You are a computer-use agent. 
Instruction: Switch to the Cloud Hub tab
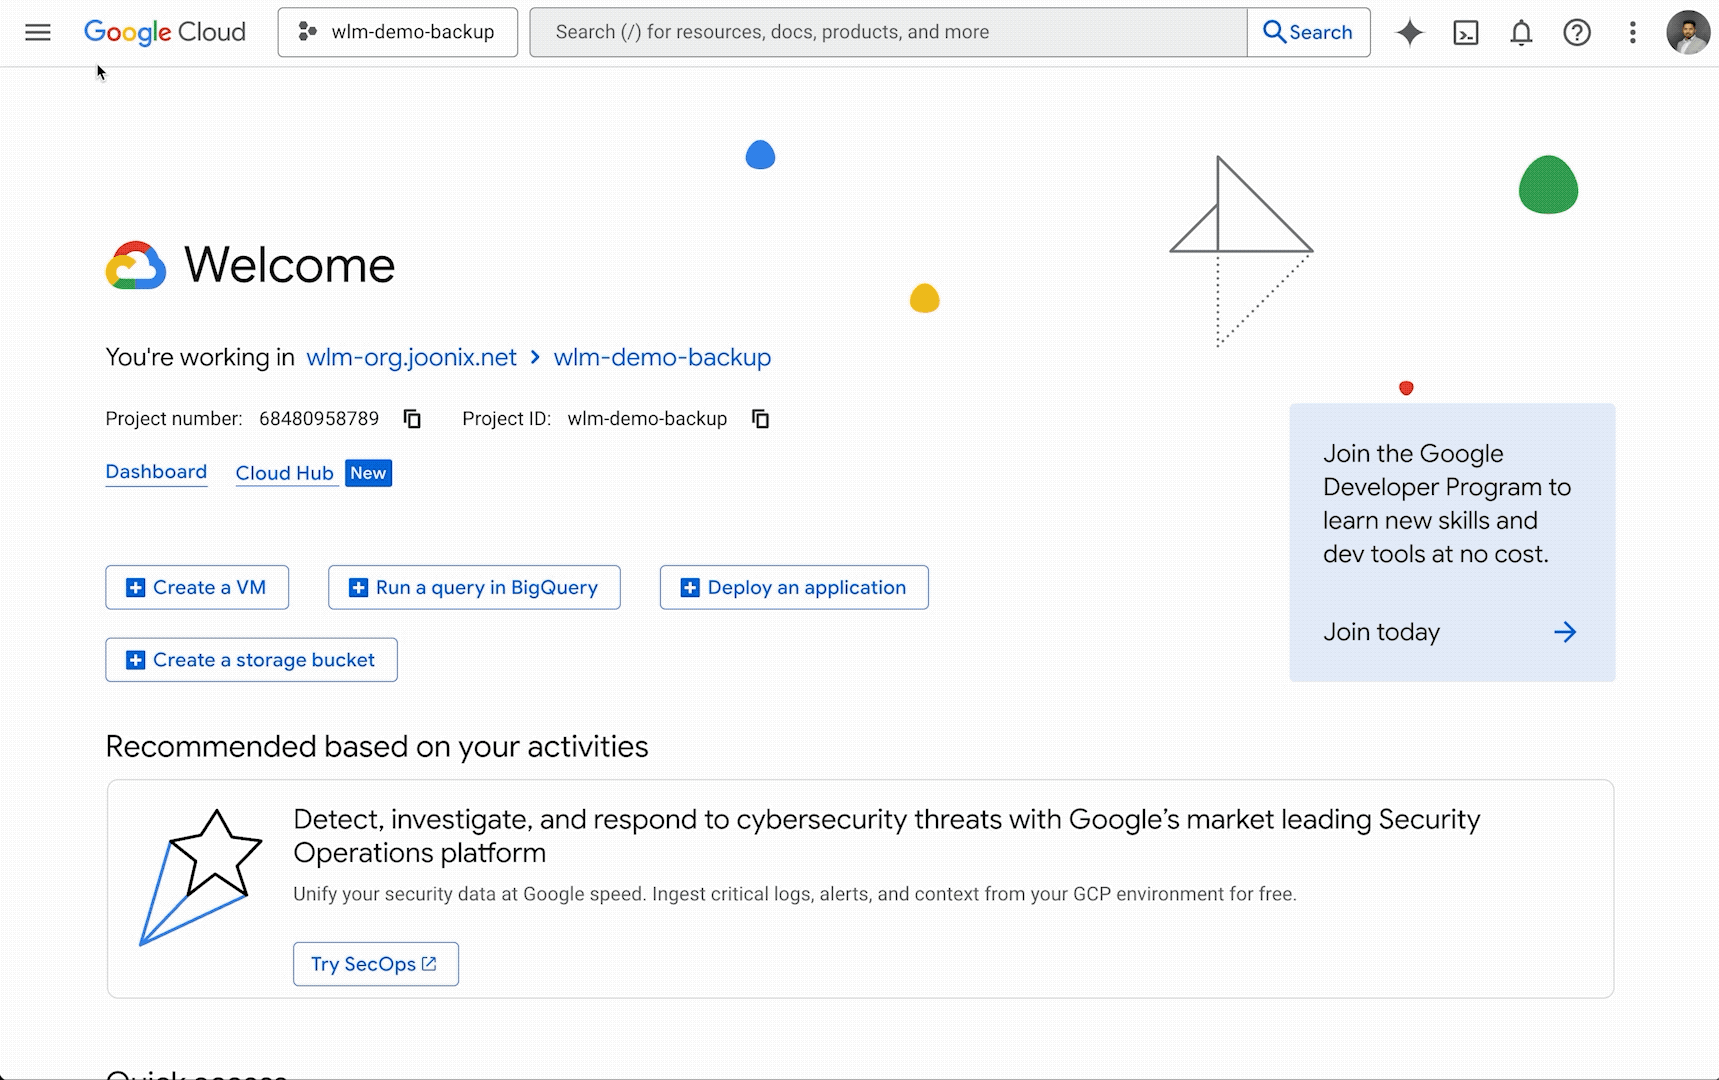pos(285,472)
